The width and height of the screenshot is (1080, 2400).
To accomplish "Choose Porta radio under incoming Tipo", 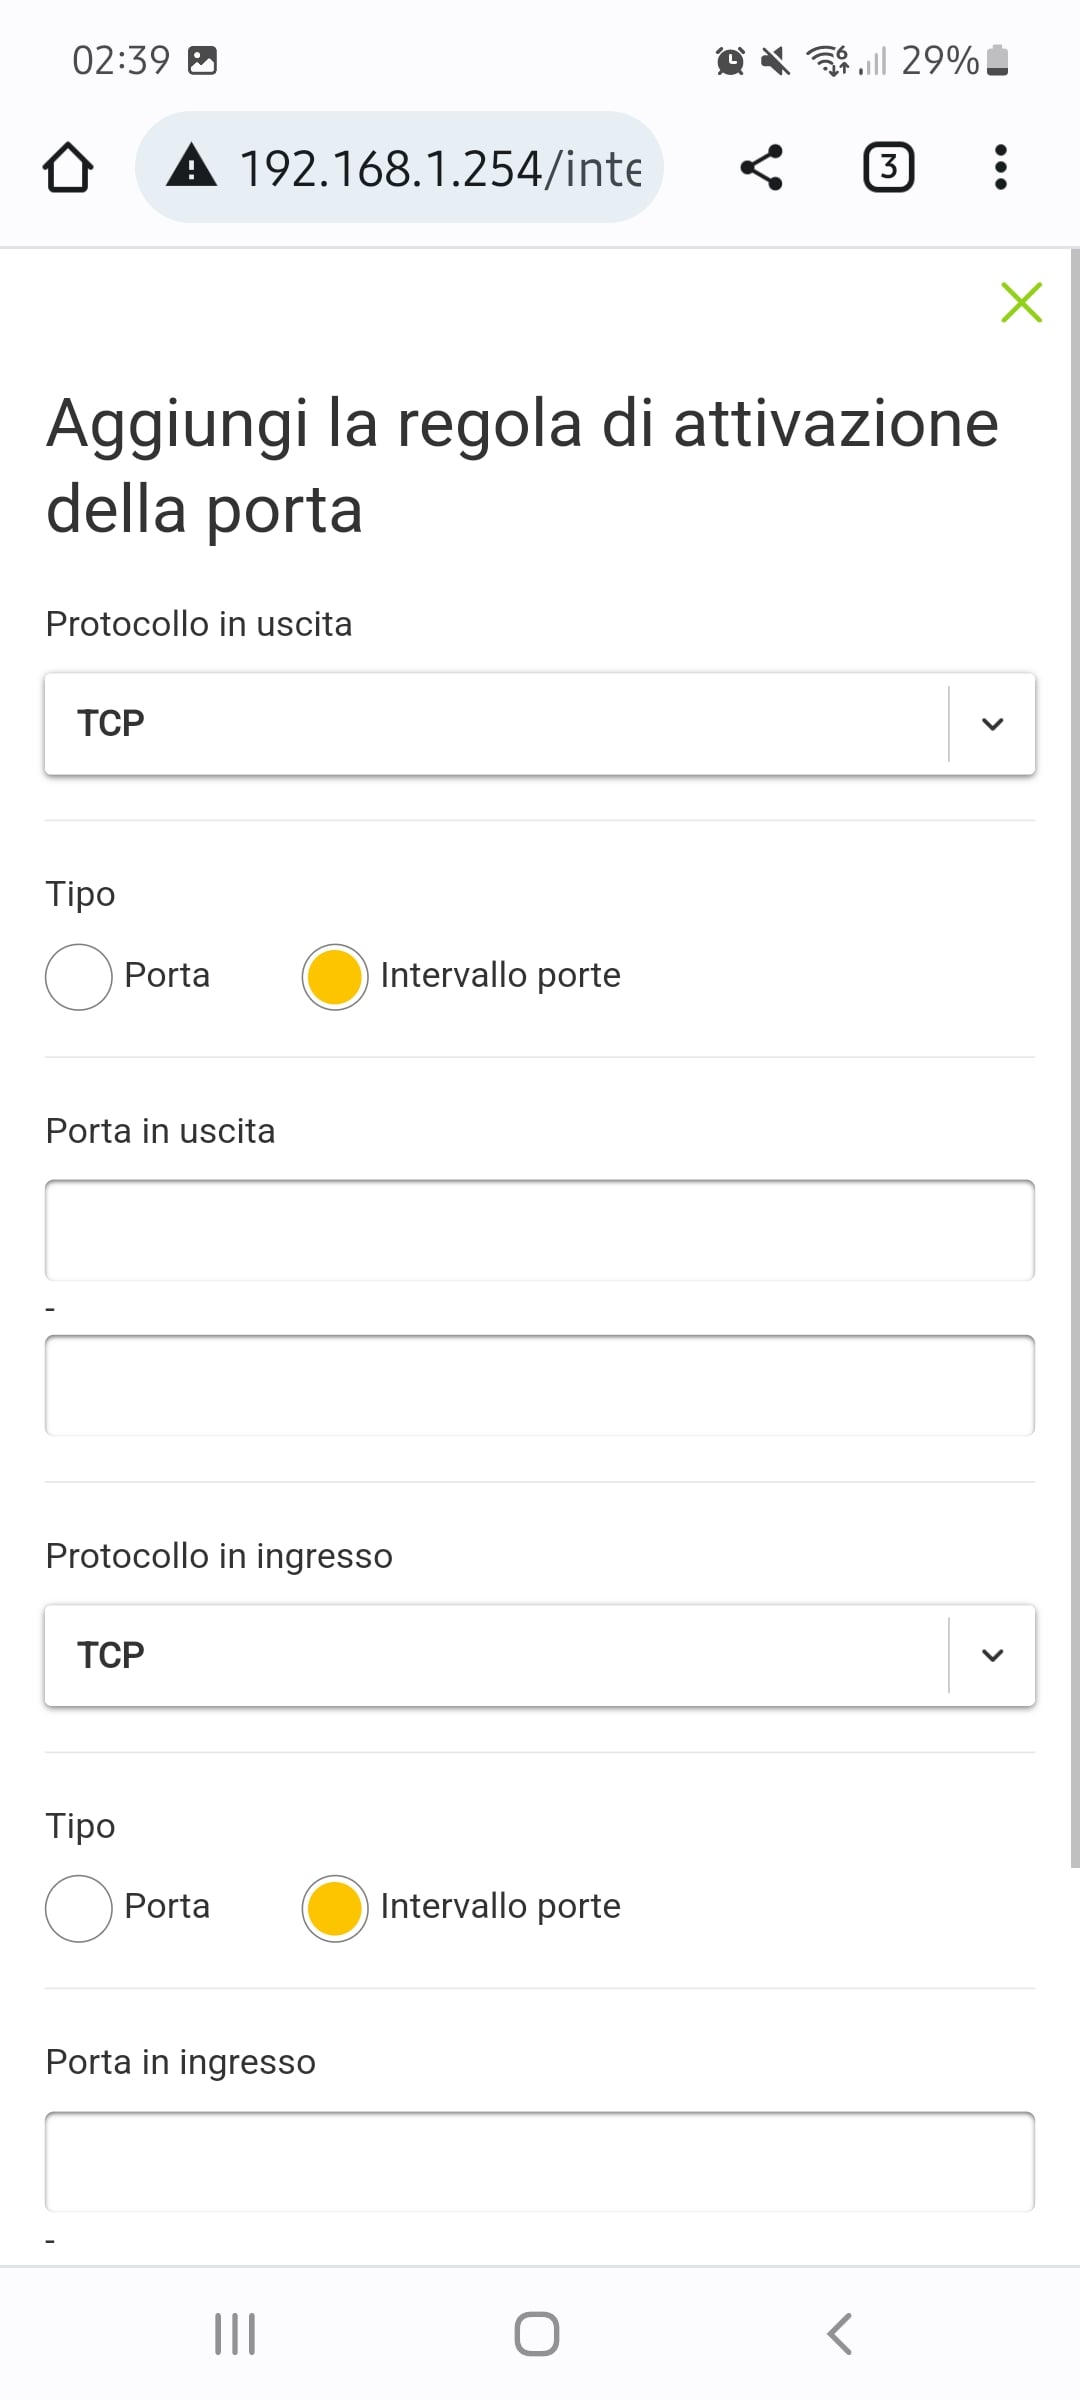I will point(78,1908).
